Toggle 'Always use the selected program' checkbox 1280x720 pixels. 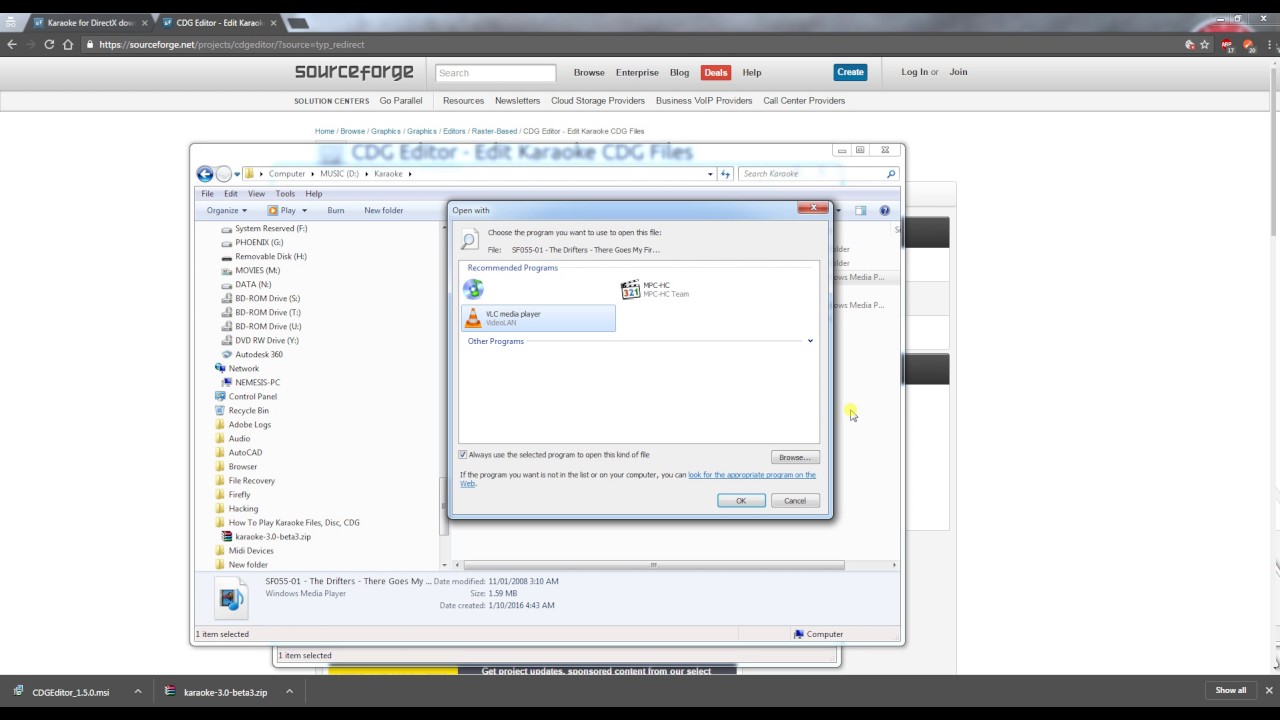click(x=463, y=455)
